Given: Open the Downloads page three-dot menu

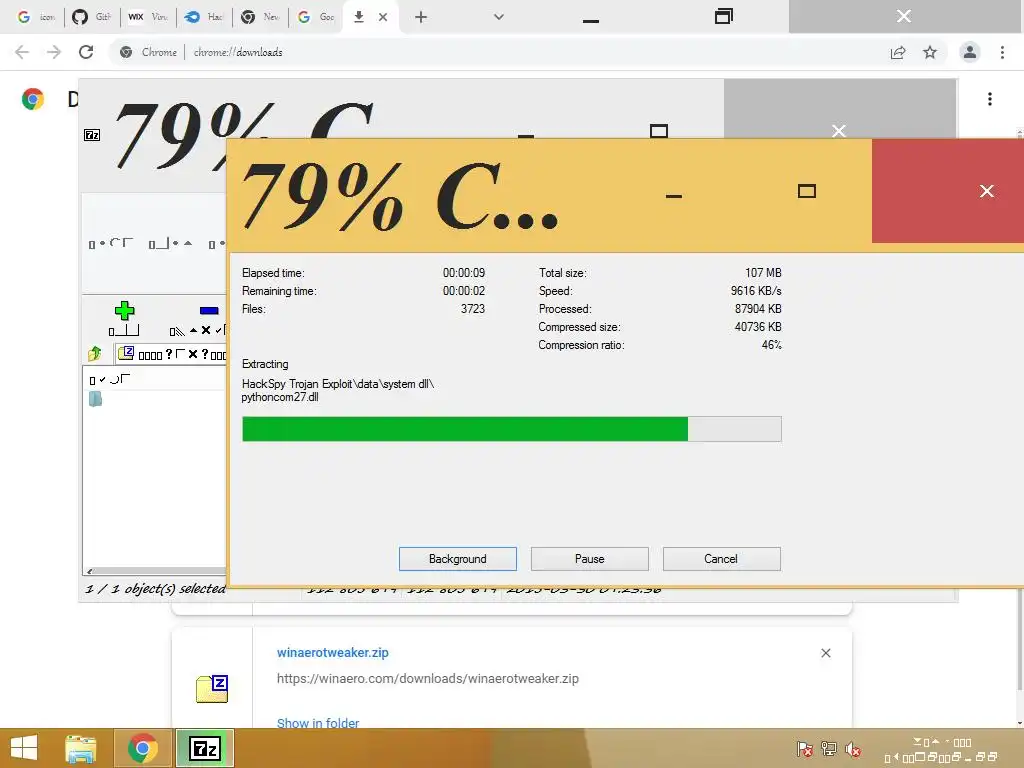Looking at the screenshot, I should coord(990,99).
